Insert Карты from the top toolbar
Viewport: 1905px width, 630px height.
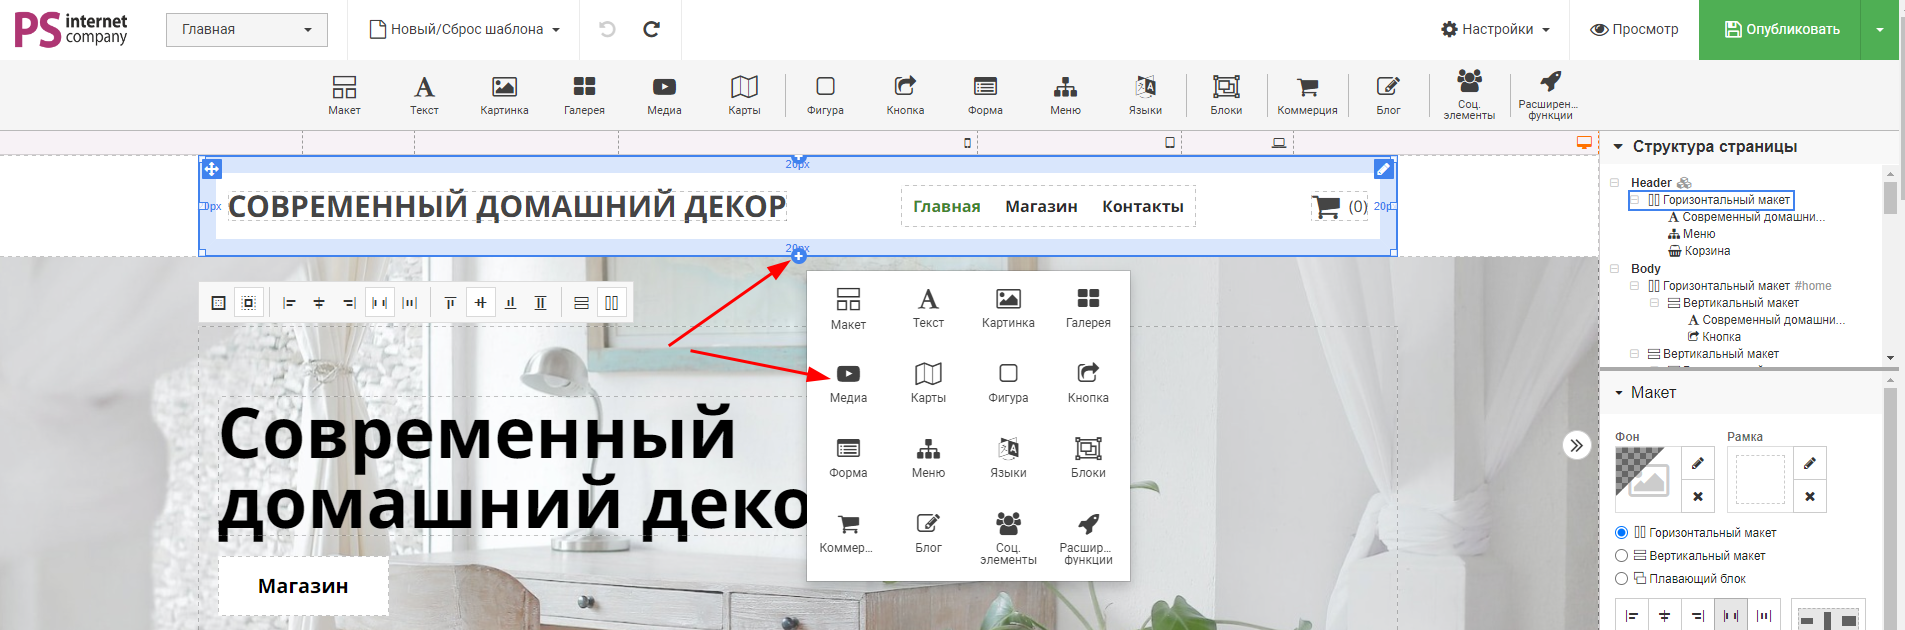pyautogui.click(x=744, y=96)
